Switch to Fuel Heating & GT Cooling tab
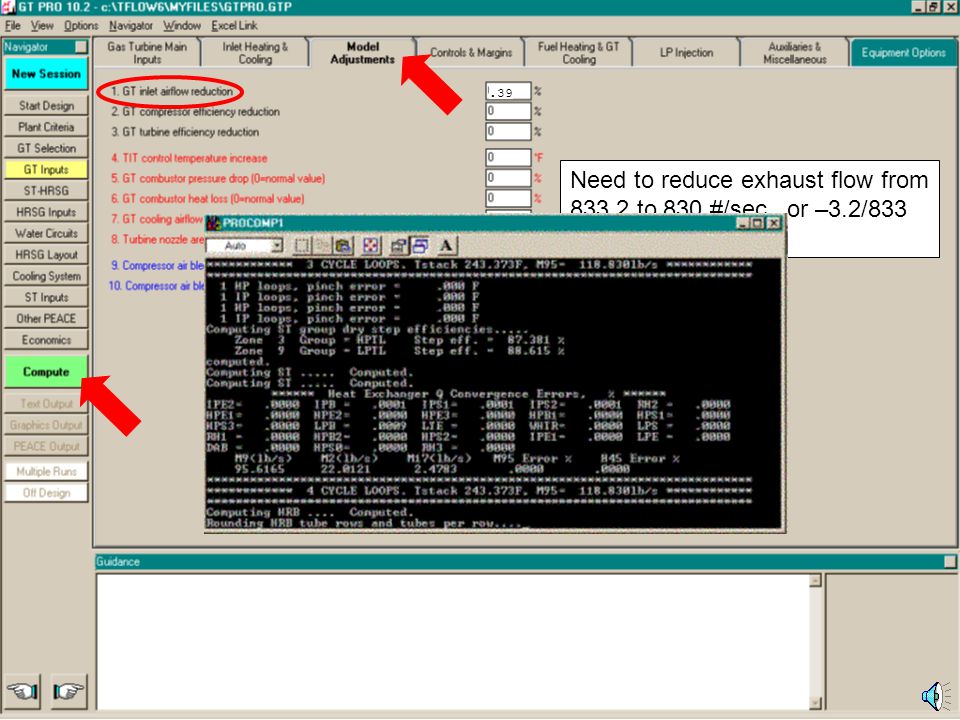 [x=579, y=53]
